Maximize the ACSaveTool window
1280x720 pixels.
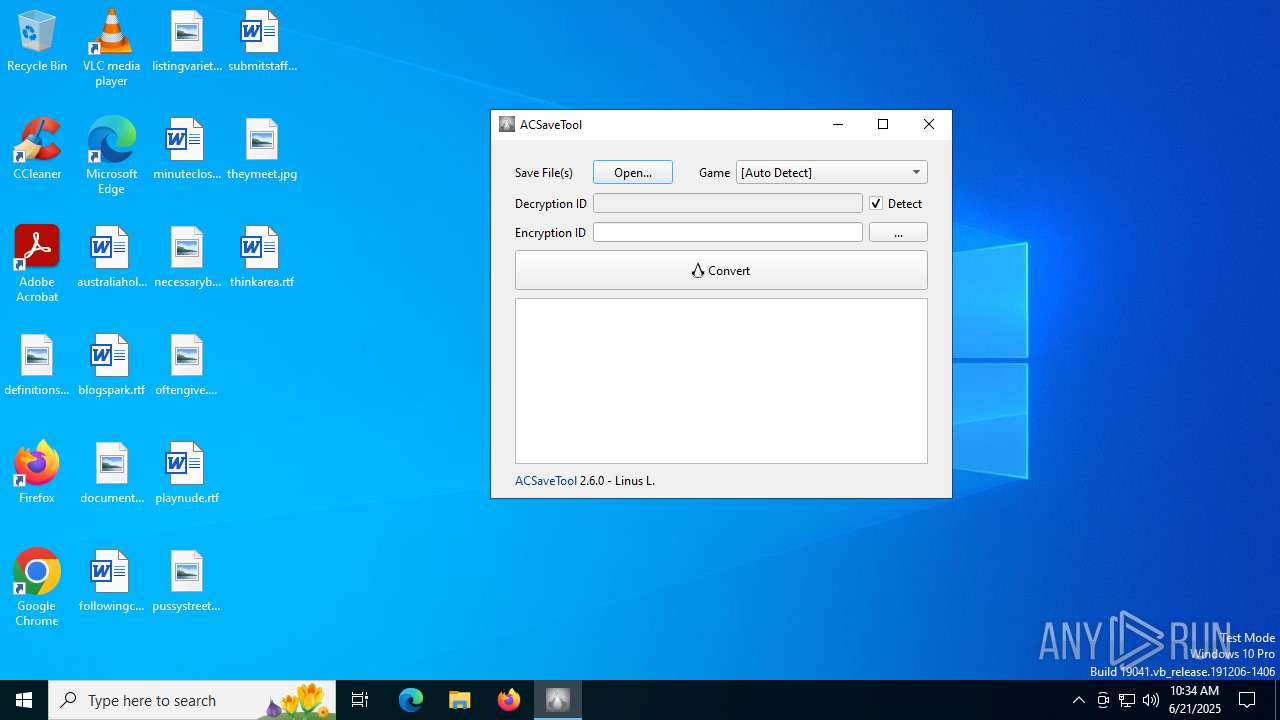pyautogui.click(x=883, y=125)
